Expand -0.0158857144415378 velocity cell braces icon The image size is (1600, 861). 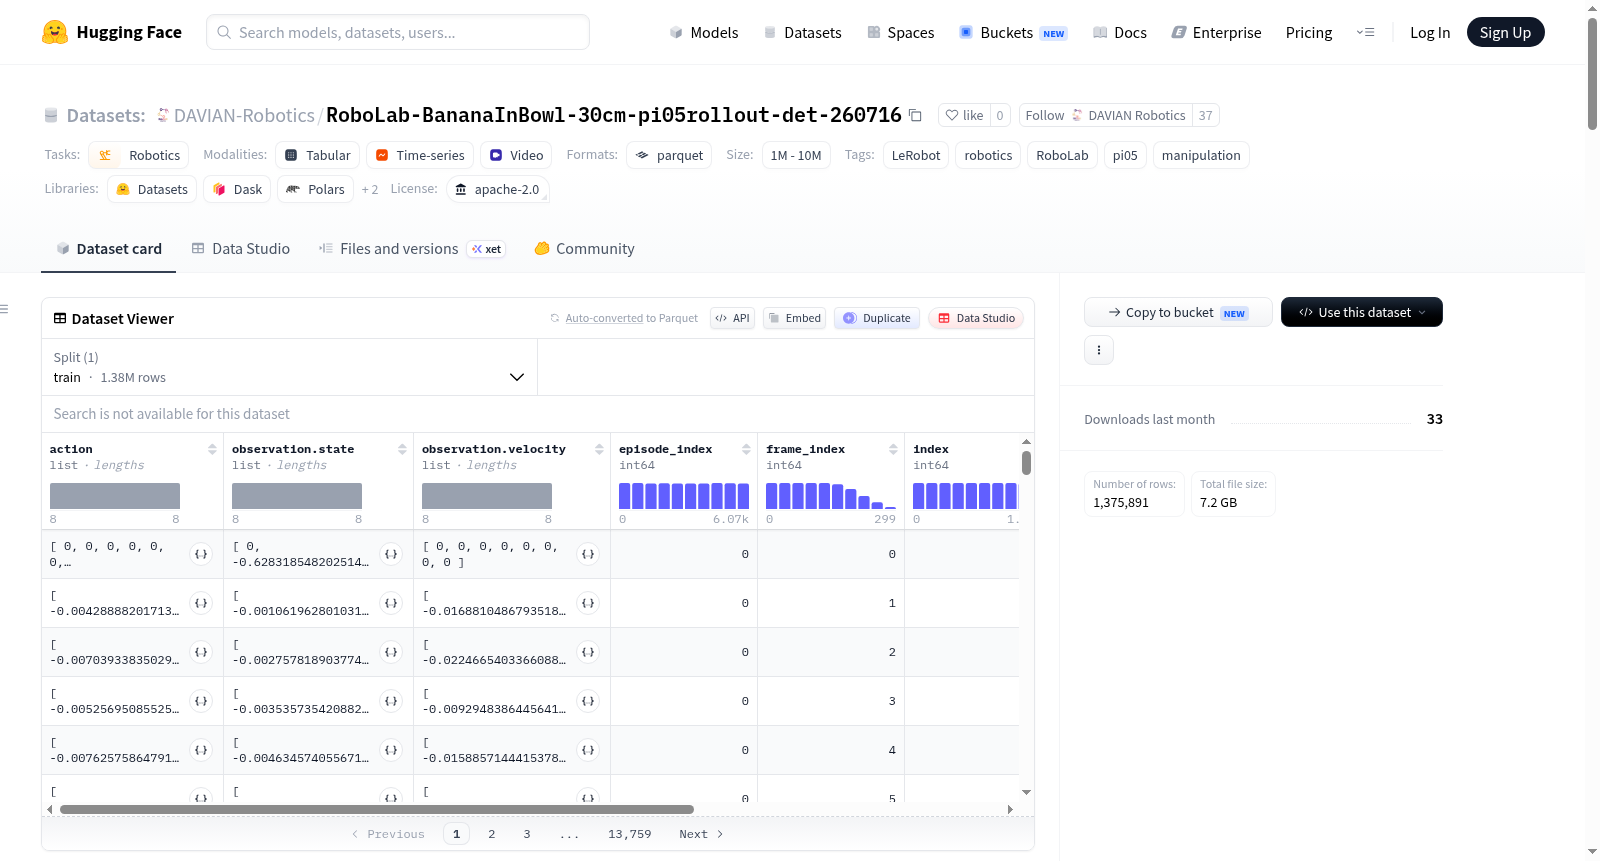coord(588,750)
